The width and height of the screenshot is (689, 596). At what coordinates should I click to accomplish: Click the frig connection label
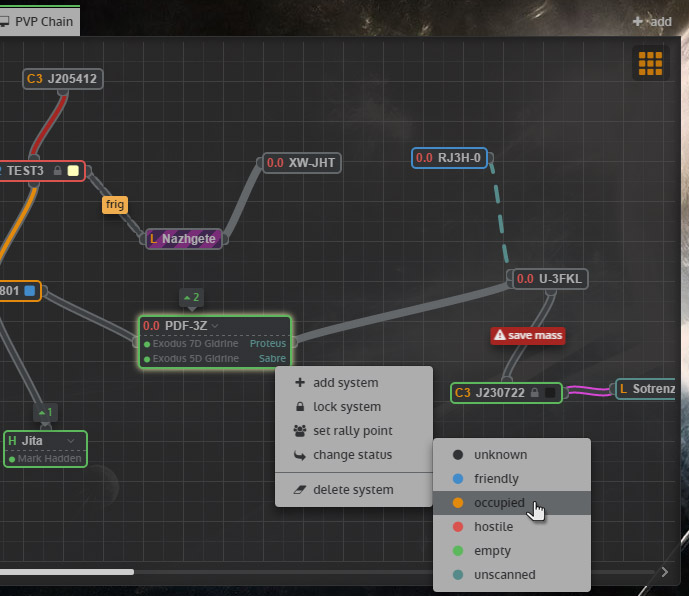pyautogui.click(x=115, y=204)
